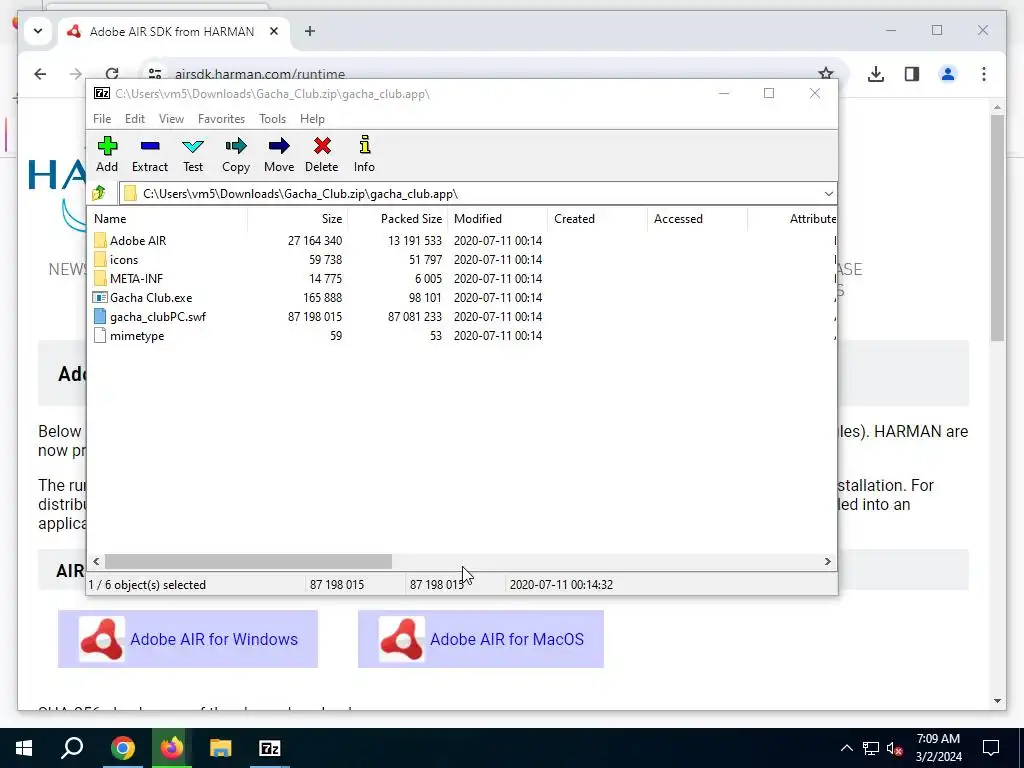The width and height of the screenshot is (1024, 768).
Task: Open the Windows Start menu
Action: coord(24,748)
